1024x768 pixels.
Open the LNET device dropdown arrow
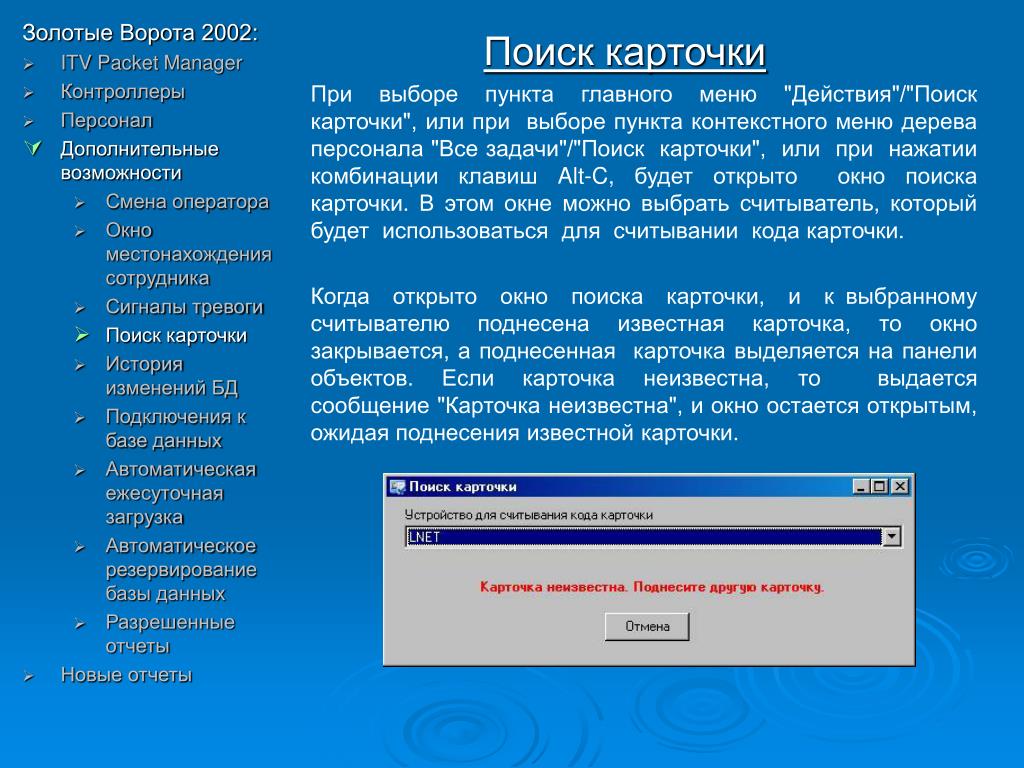tap(891, 537)
